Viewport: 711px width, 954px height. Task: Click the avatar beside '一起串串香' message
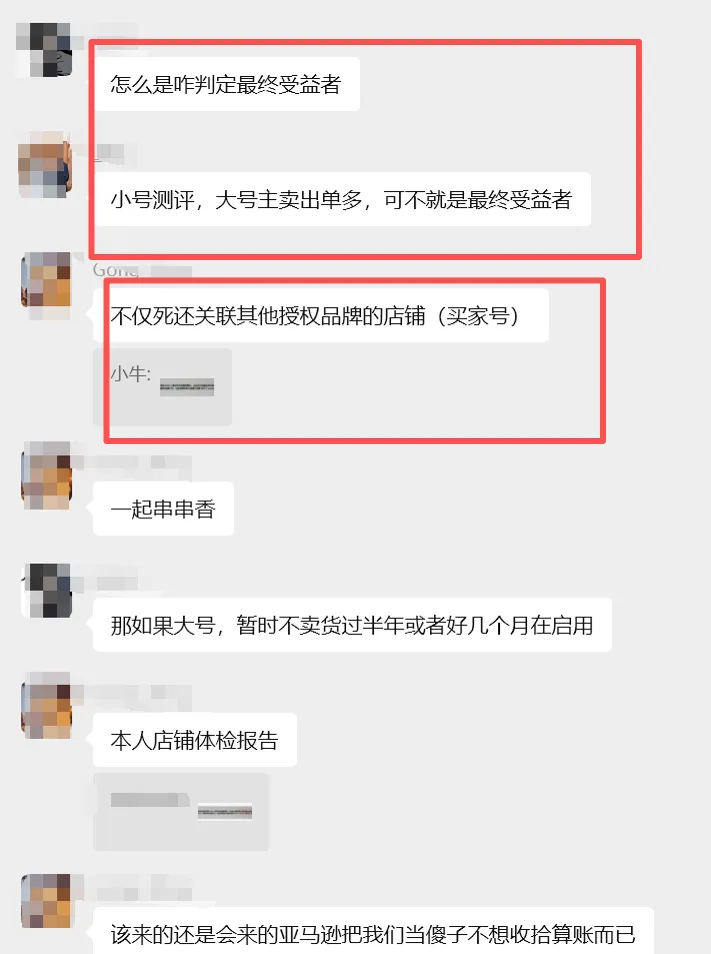coord(47,475)
